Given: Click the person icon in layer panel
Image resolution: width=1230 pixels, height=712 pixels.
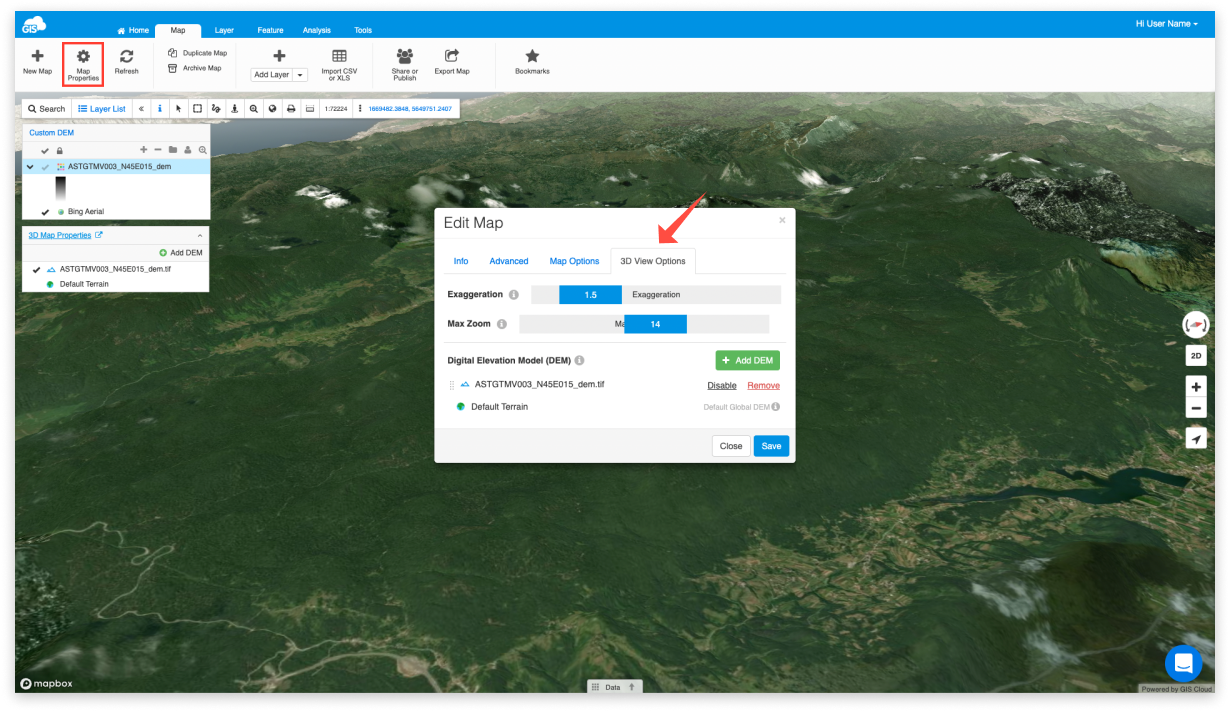Looking at the screenshot, I should pyautogui.click(x=187, y=149).
